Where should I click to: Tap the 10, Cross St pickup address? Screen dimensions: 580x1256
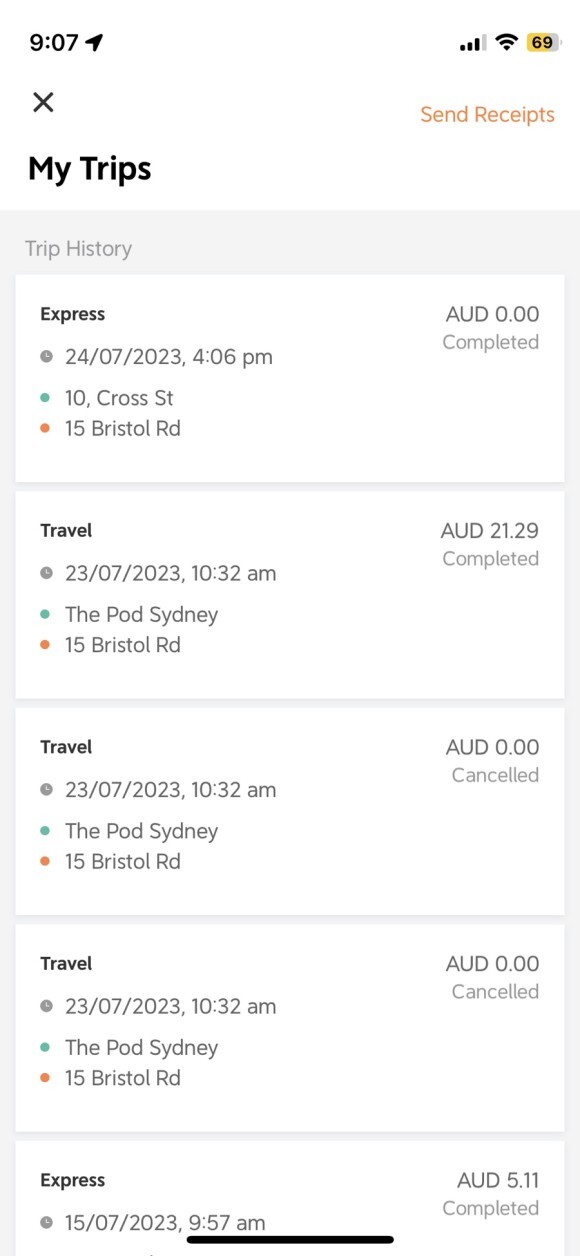119,398
